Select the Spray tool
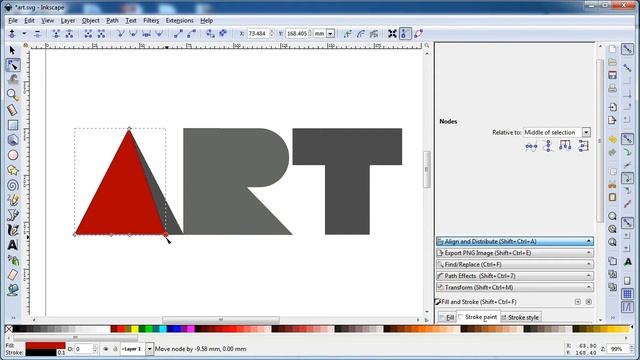 point(13,260)
